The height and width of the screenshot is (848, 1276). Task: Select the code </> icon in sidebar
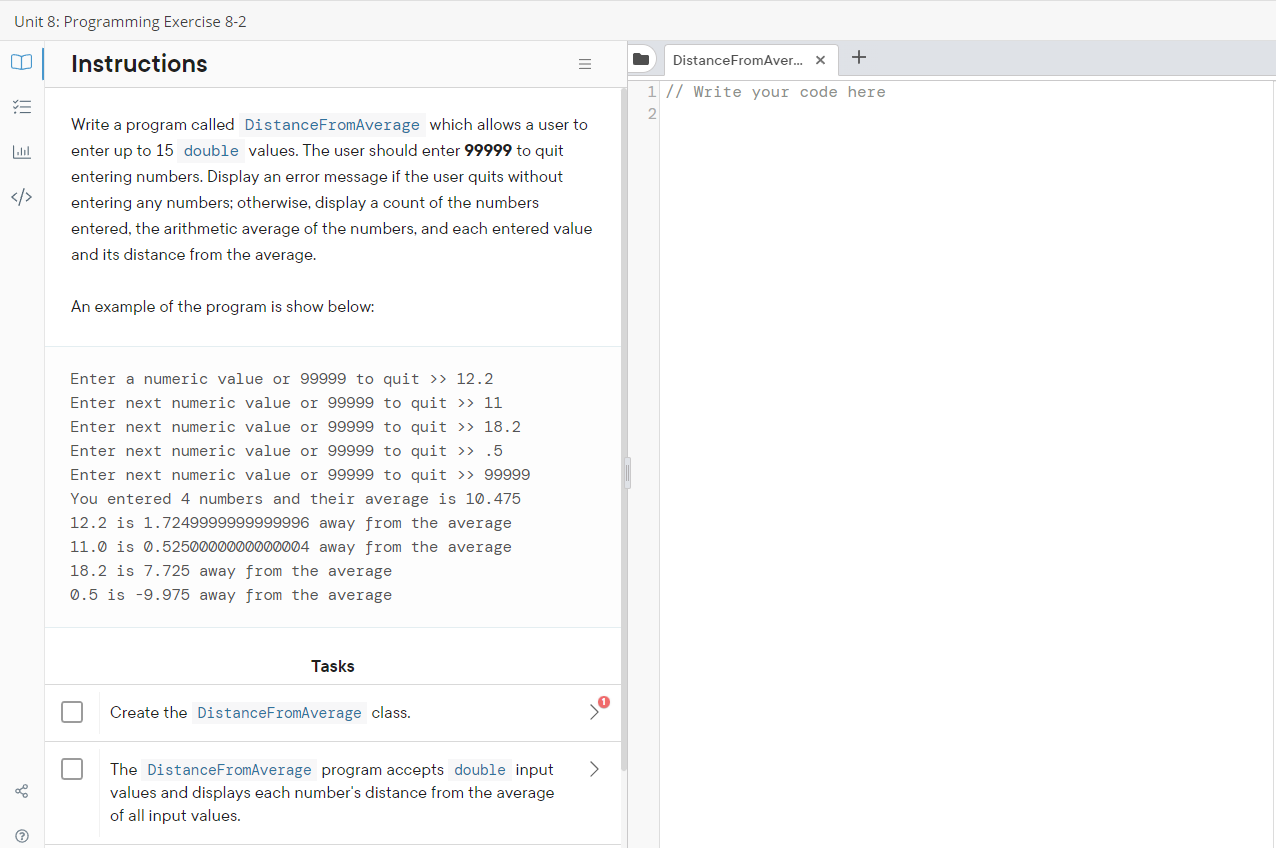[21, 197]
